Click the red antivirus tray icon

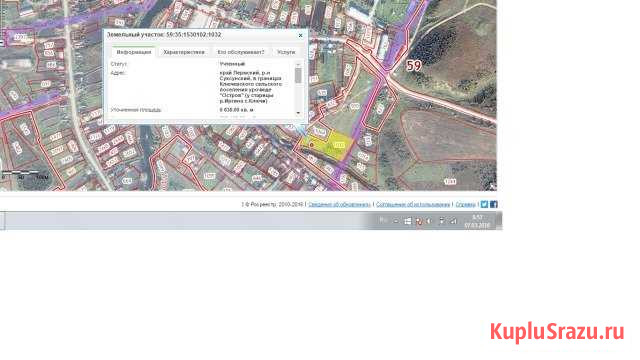click(418, 221)
